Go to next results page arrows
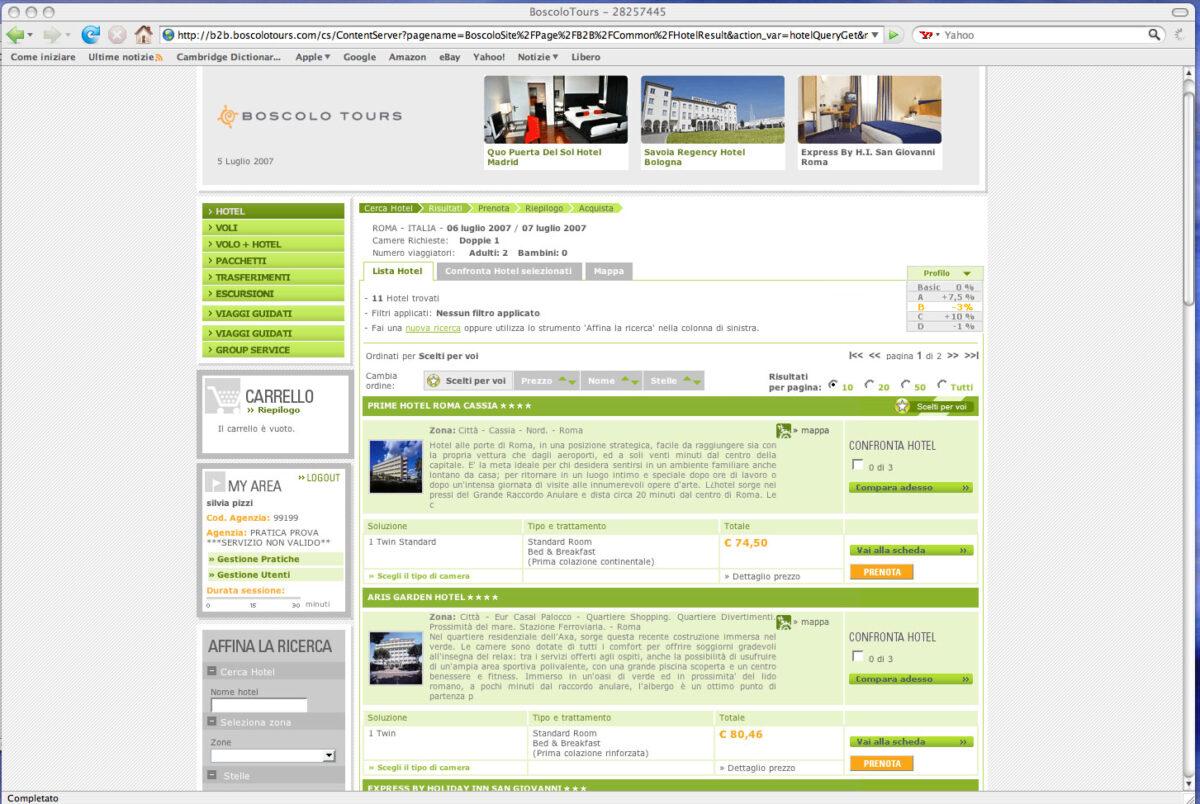1200x804 pixels. pyautogui.click(x=953, y=355)
